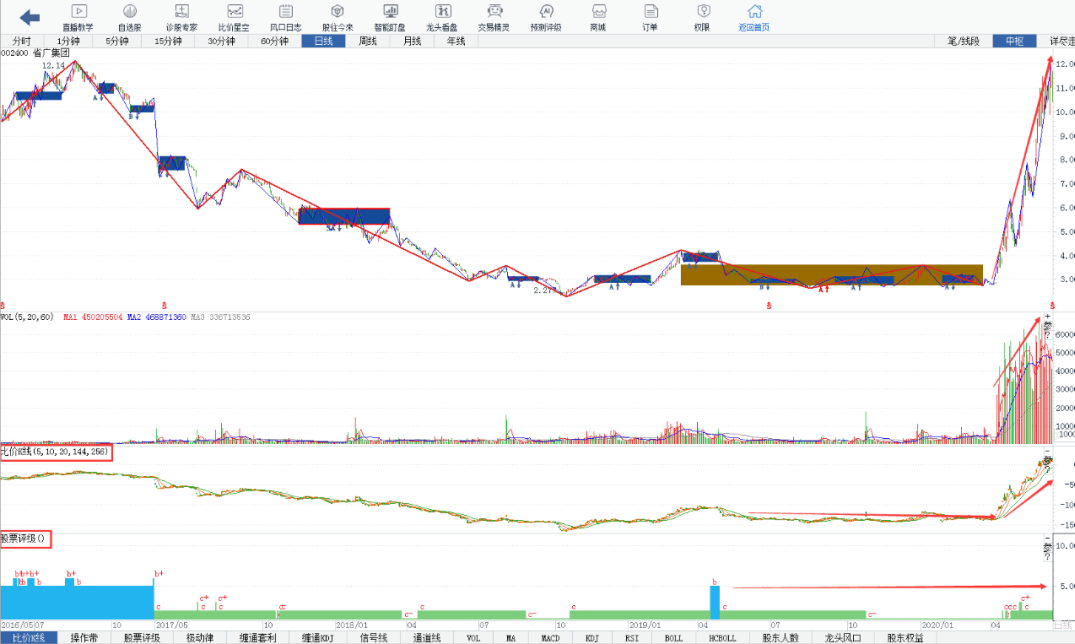Viewport: 1075px width, 644px height.
Task: Toggle 详尽走势 view at top right
Action: tap(1059, 41)
